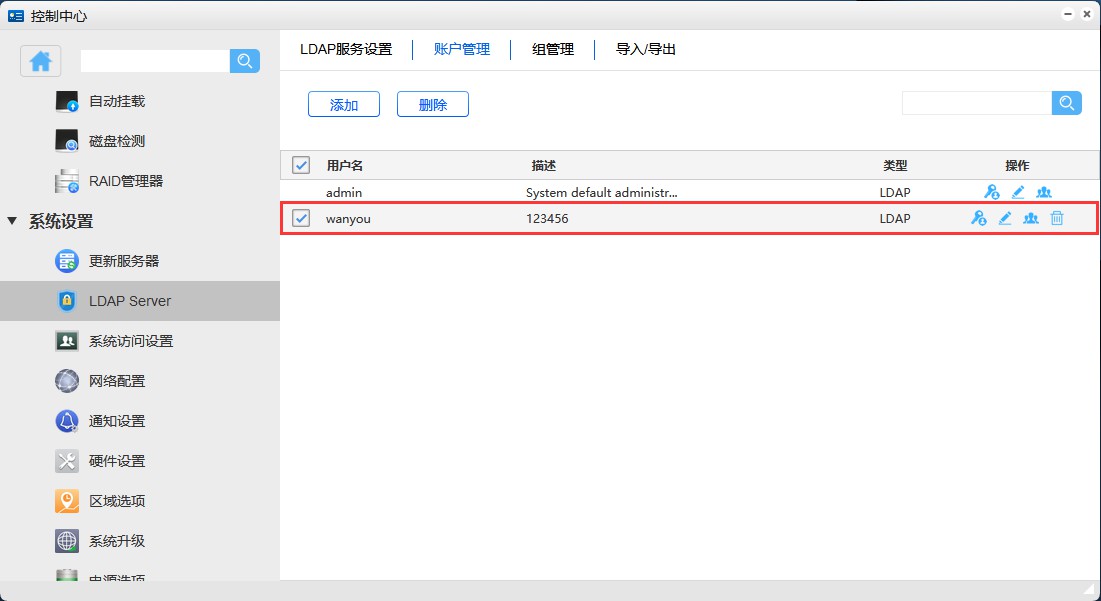Image resolution: width=1101 pixels, height=601 pixels.
Task: Select RAID管理器 in the sidebar
Action: (126, 181)
